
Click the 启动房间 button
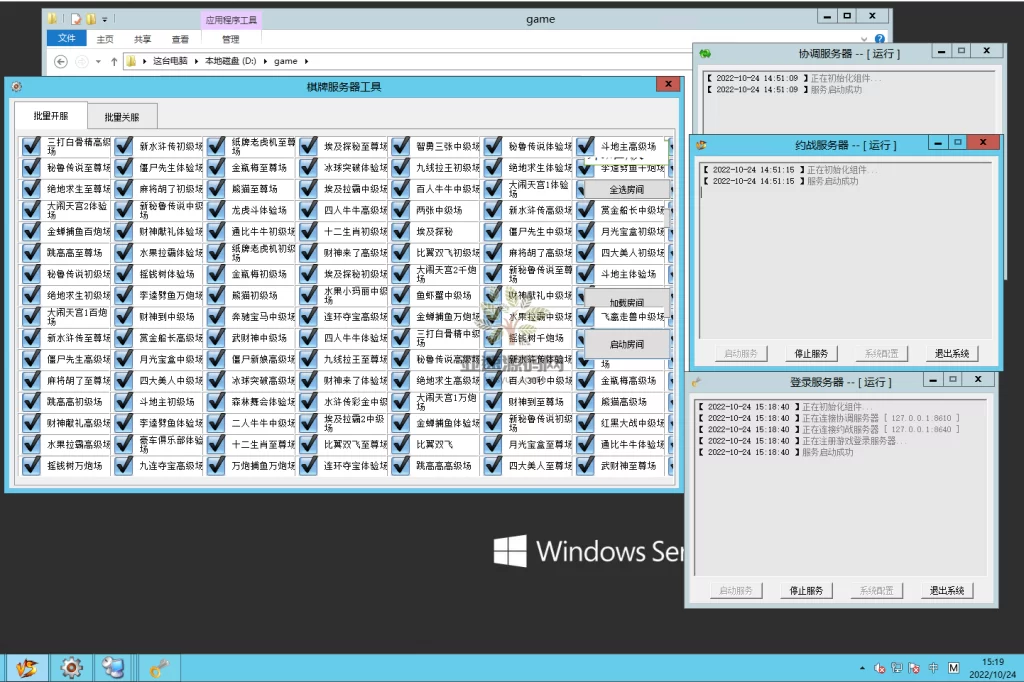tap(626, 344)
